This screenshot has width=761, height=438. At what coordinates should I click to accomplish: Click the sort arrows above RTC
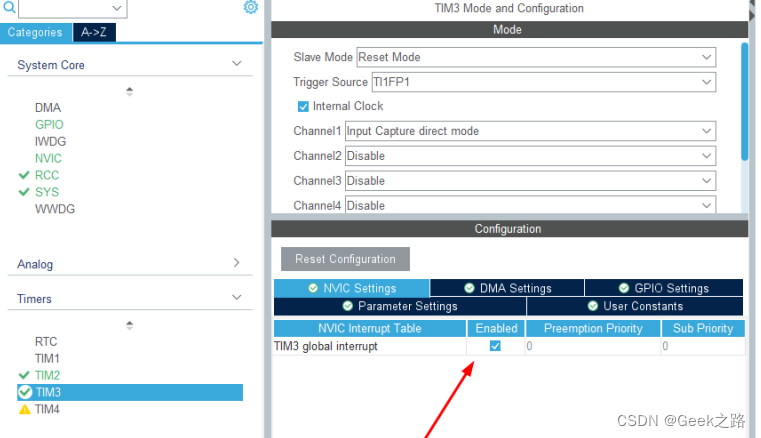(x=129, y=325)
